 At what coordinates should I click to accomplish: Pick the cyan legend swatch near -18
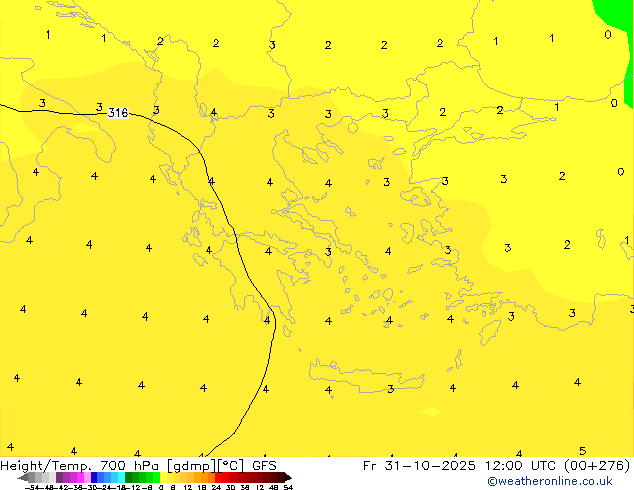point(121,477)
